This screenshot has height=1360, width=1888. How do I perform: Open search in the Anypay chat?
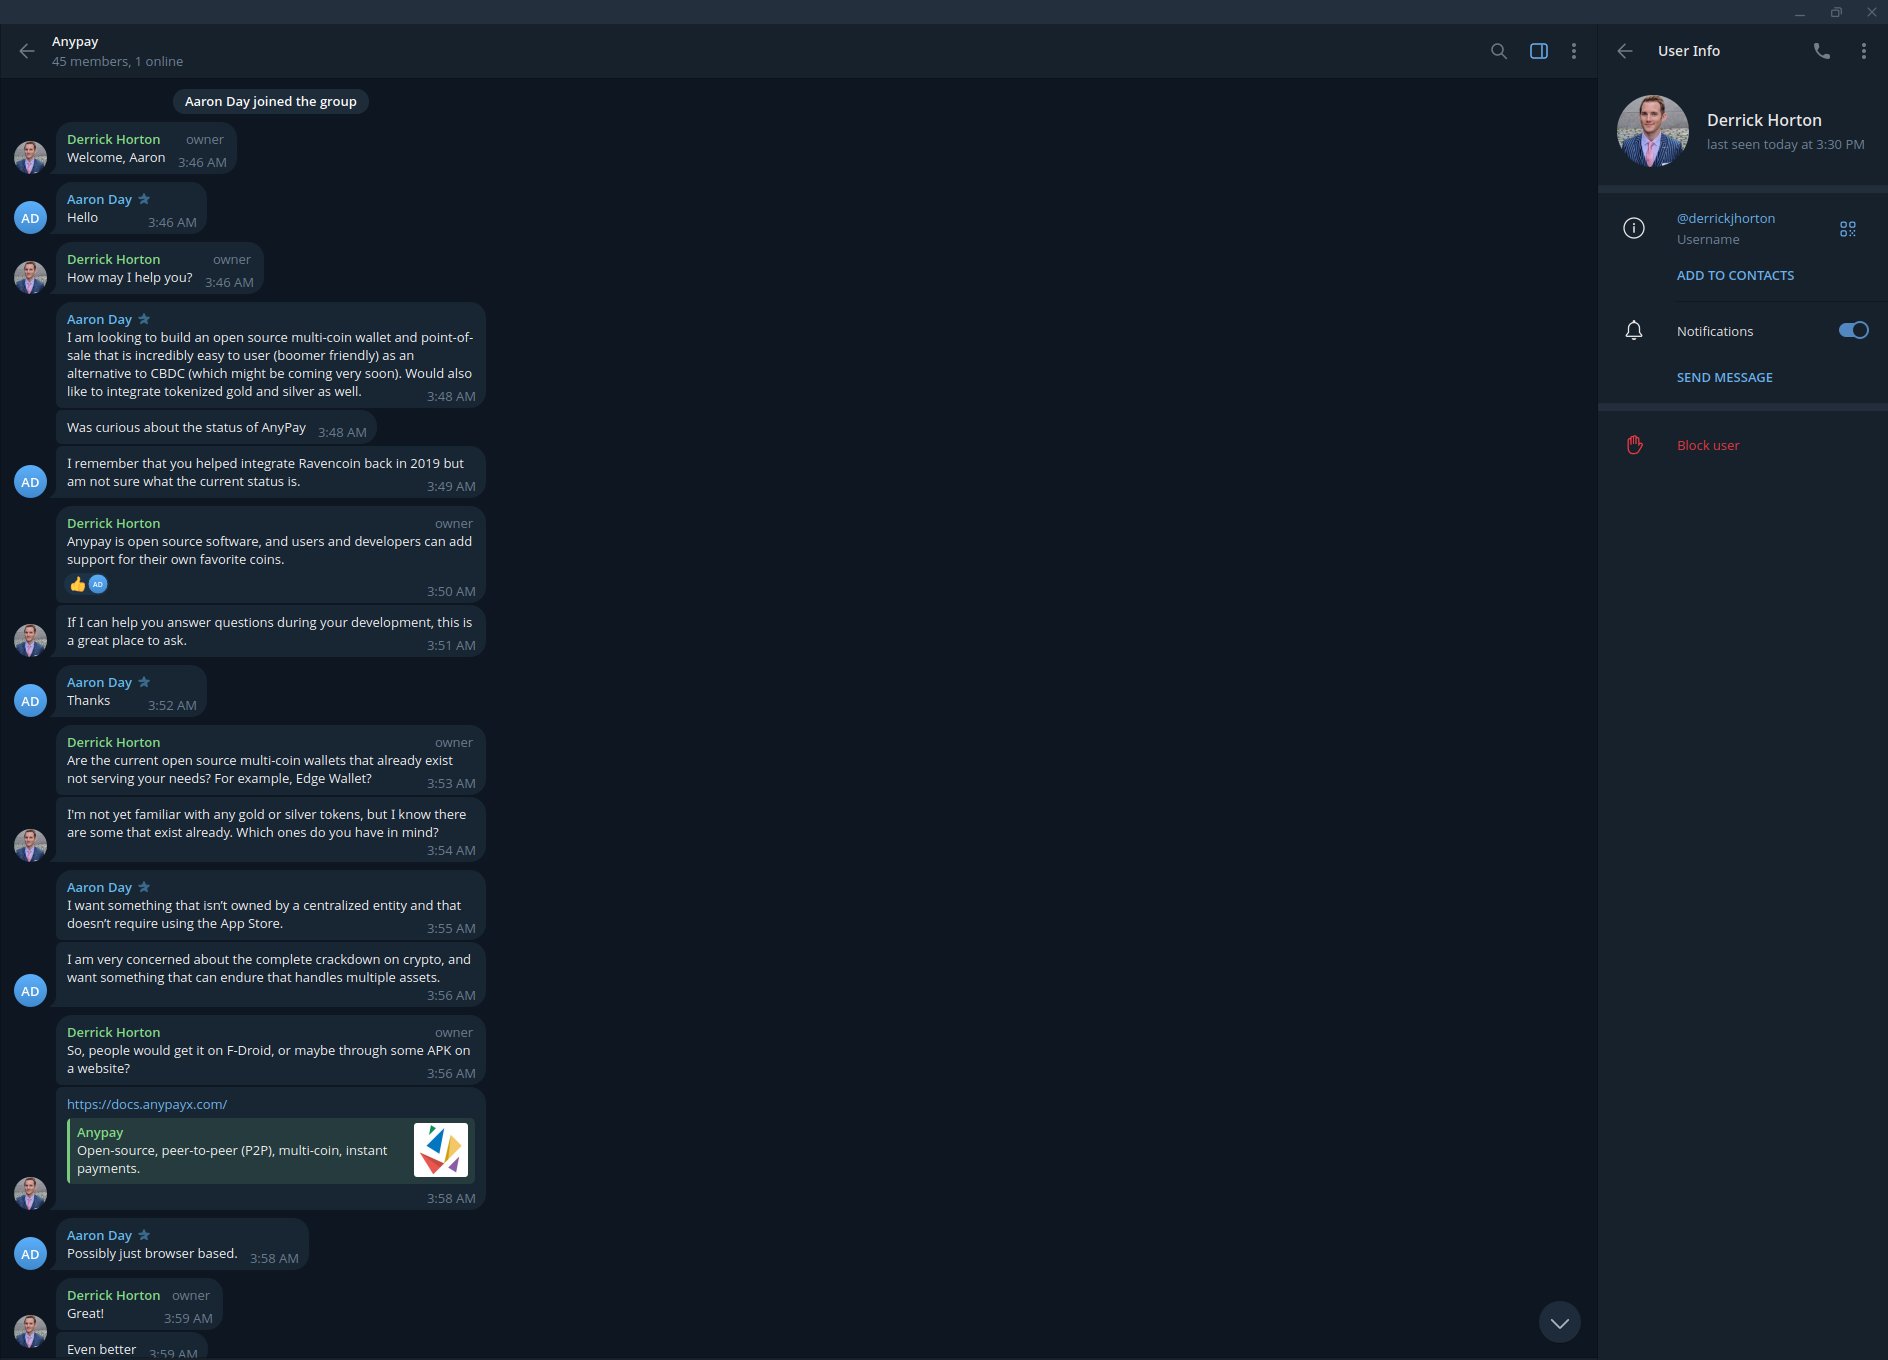pos(1498,51)
